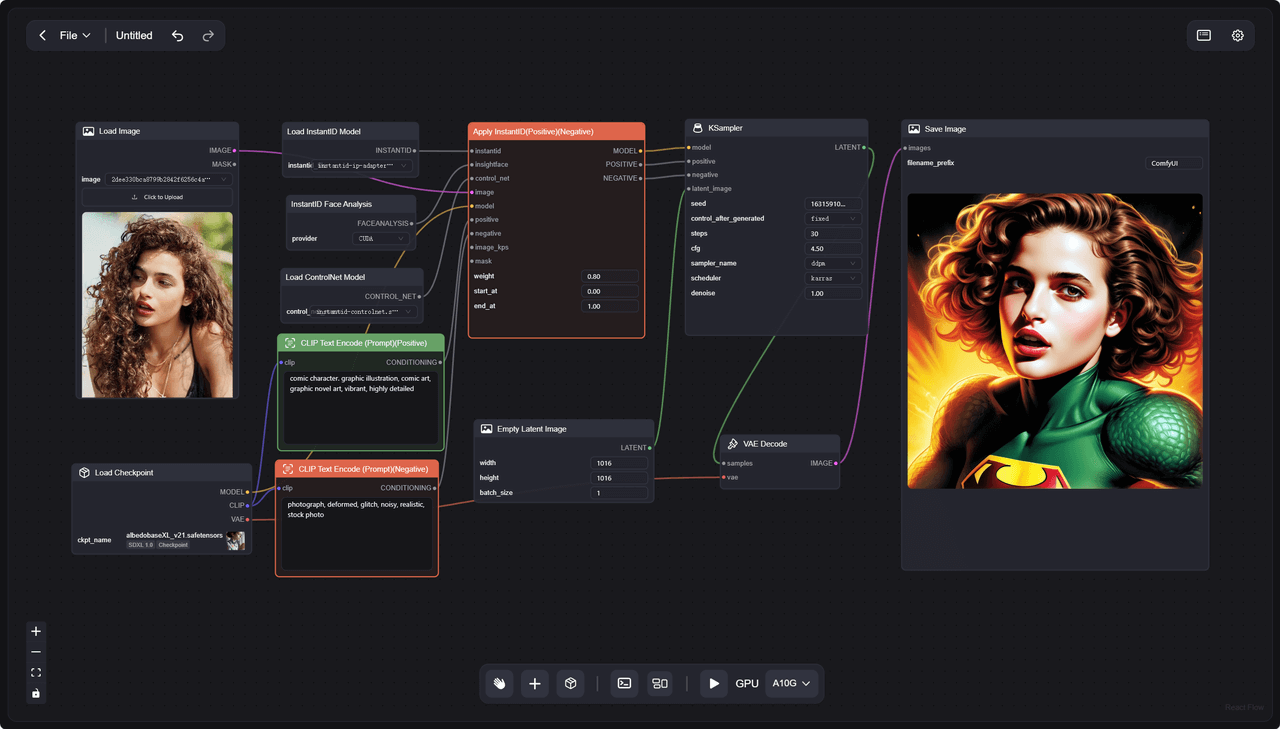1280x729 pixels.
Task: Edit the denoise value 1.00
Action: coord(834,293)
